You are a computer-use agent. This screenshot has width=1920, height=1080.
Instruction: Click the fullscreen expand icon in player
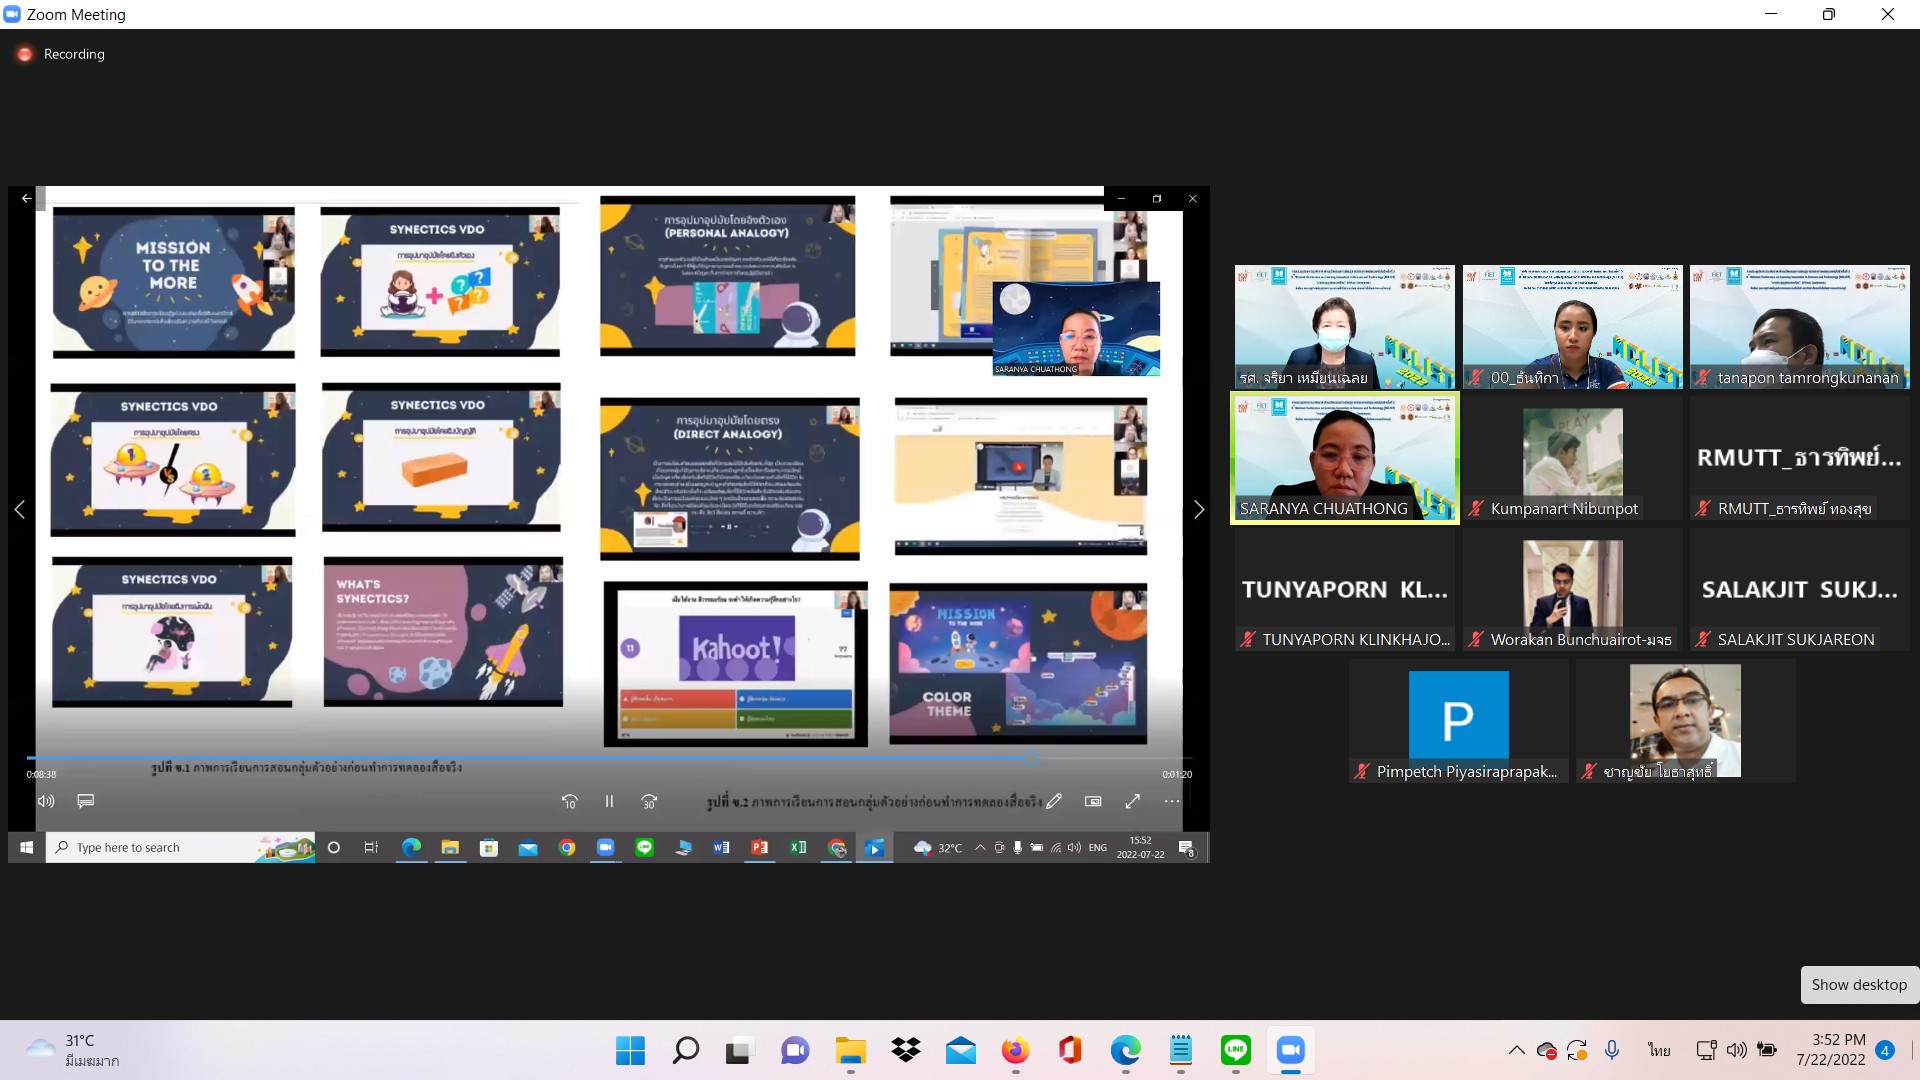[x=1133, y=801]
